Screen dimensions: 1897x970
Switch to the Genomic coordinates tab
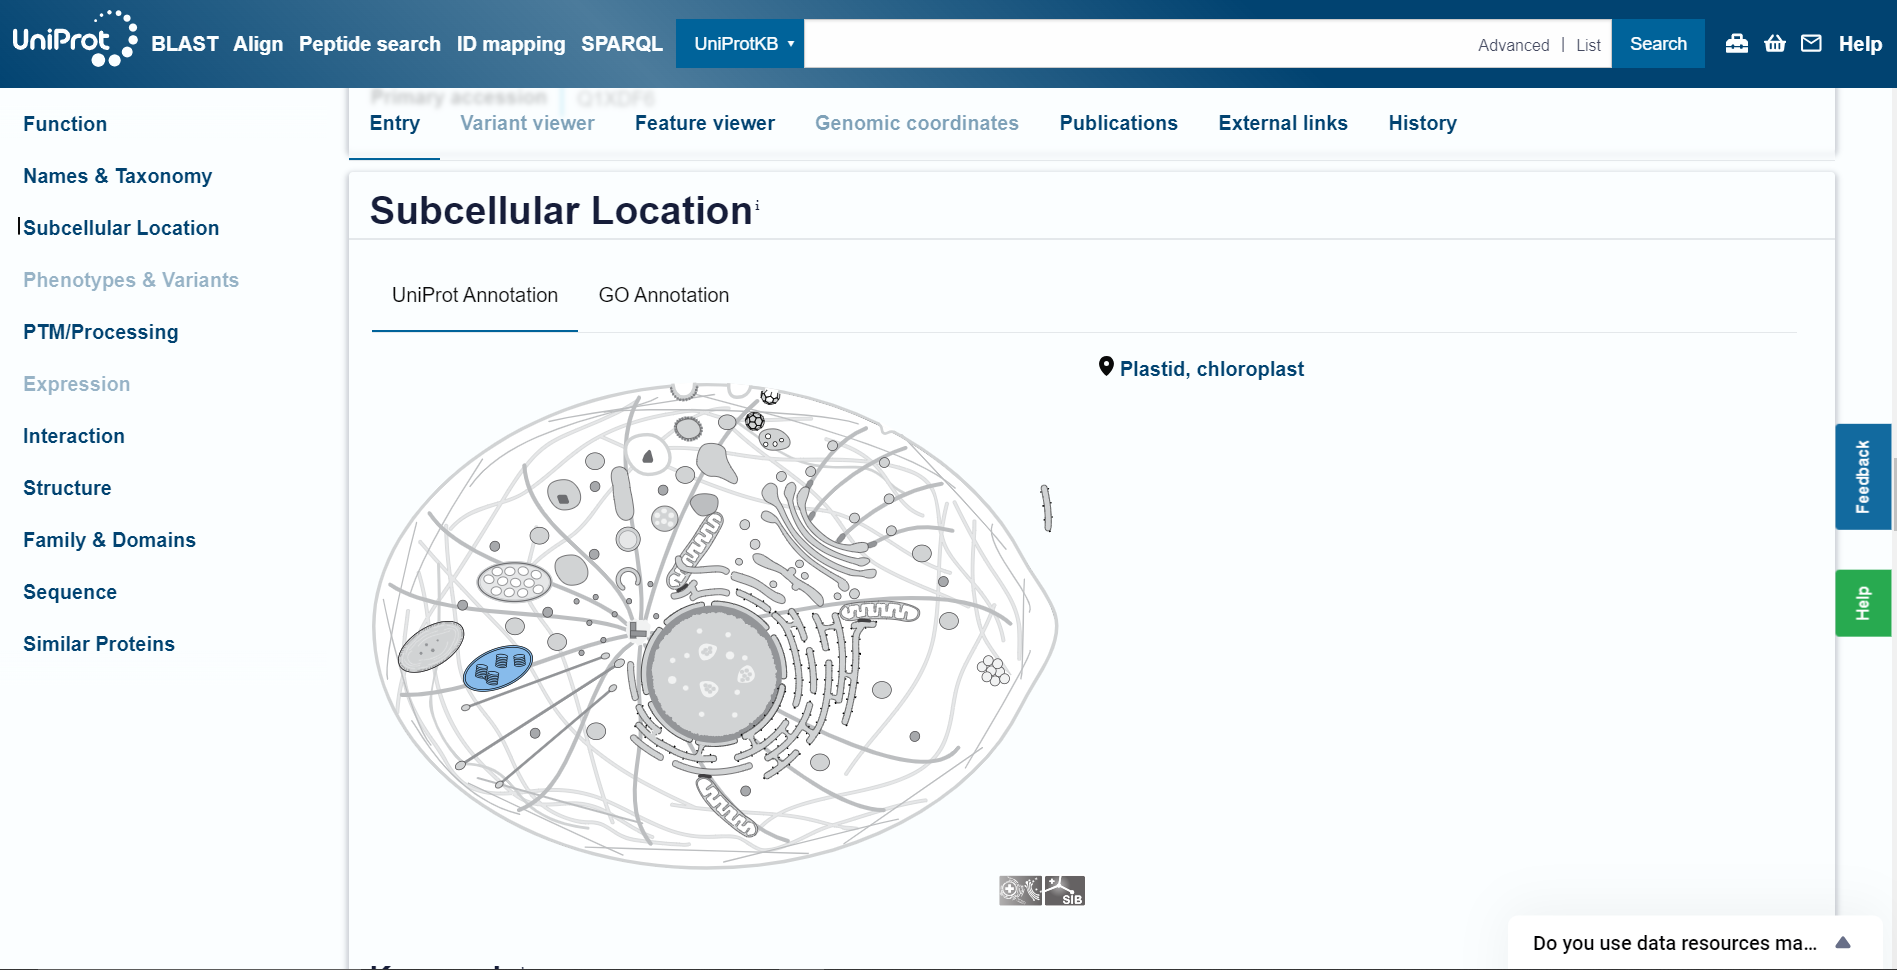(x=917, y=123)
